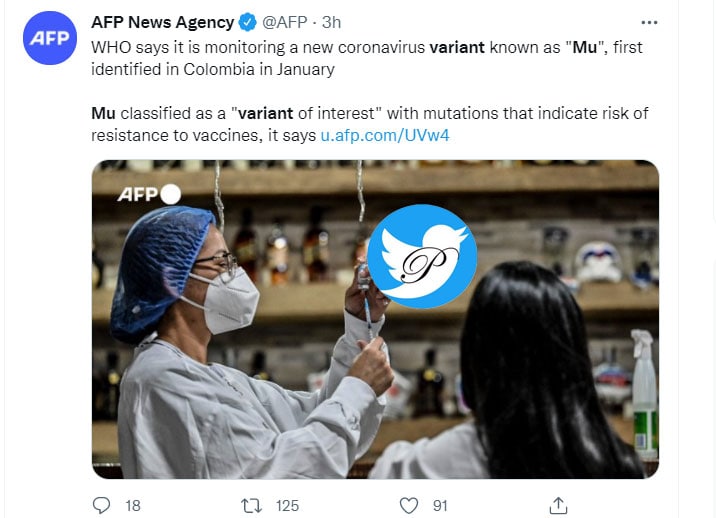Click the blue verified badge
Image resolution: width=716 pixels, height=518 pixels.
(247, 22)
